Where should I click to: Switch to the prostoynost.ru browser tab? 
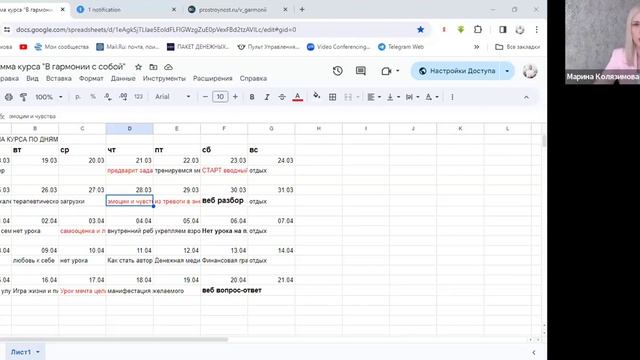click(238, 9)
